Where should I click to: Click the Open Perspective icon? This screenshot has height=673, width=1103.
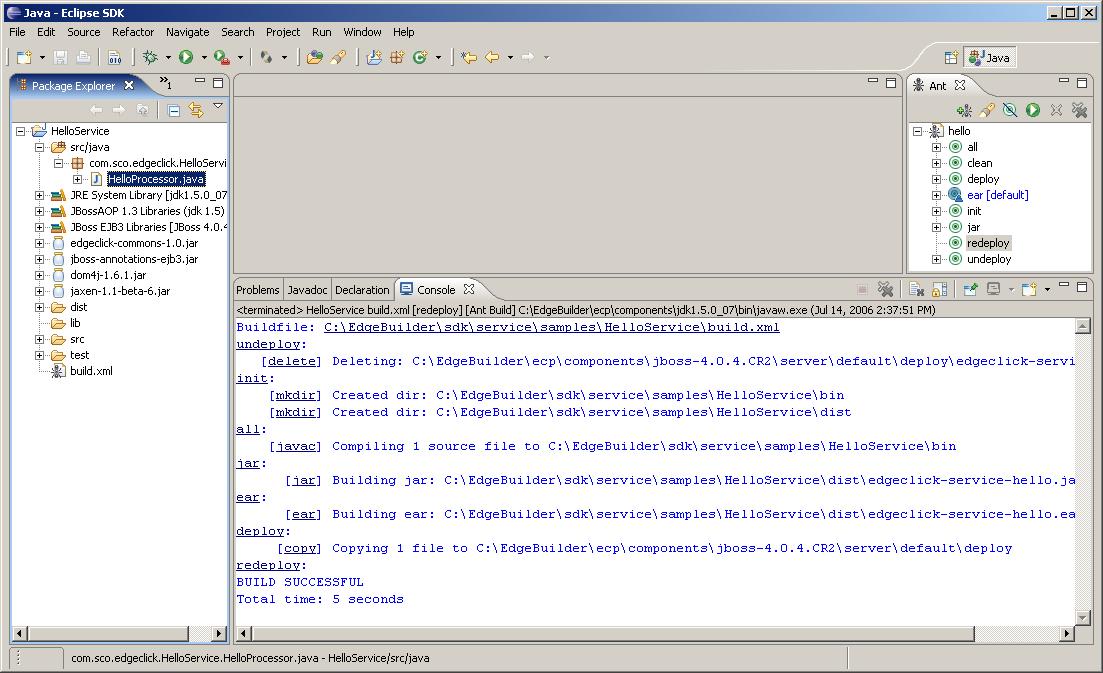click(951, 58)
